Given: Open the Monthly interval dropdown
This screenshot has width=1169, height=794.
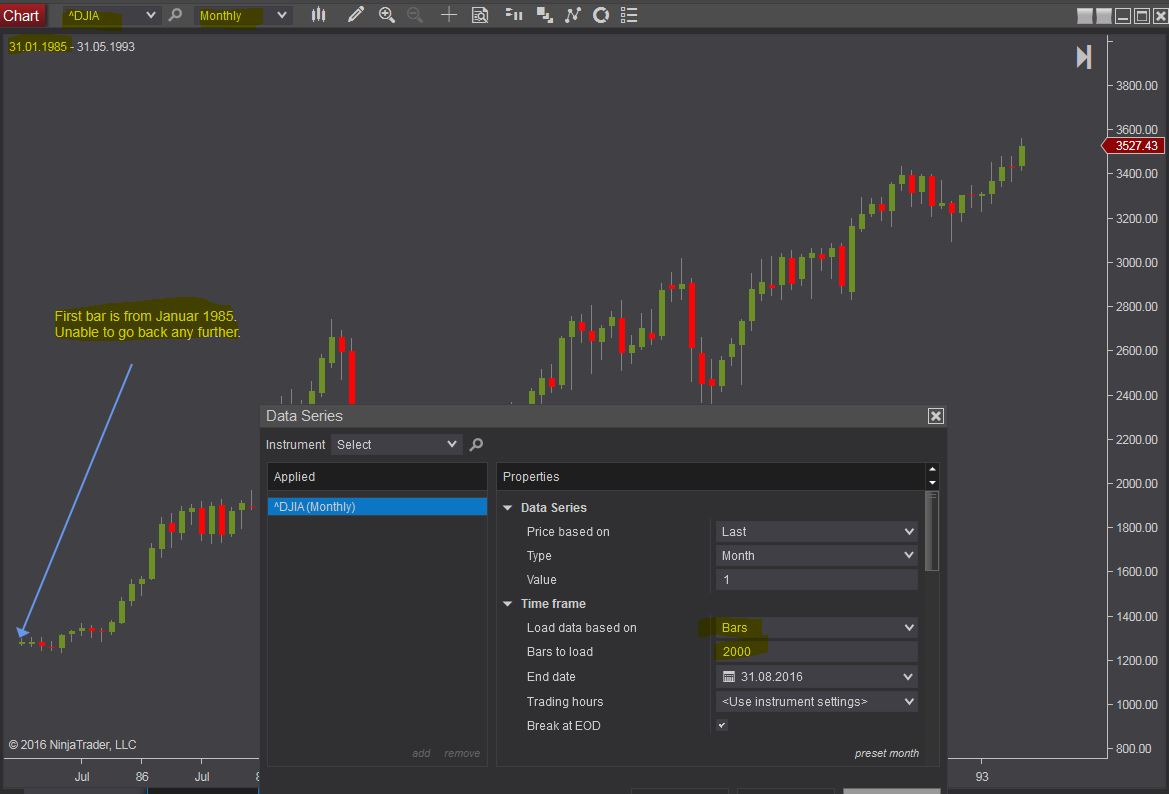Looking at the screenshot, I should (x=242, y=15).
